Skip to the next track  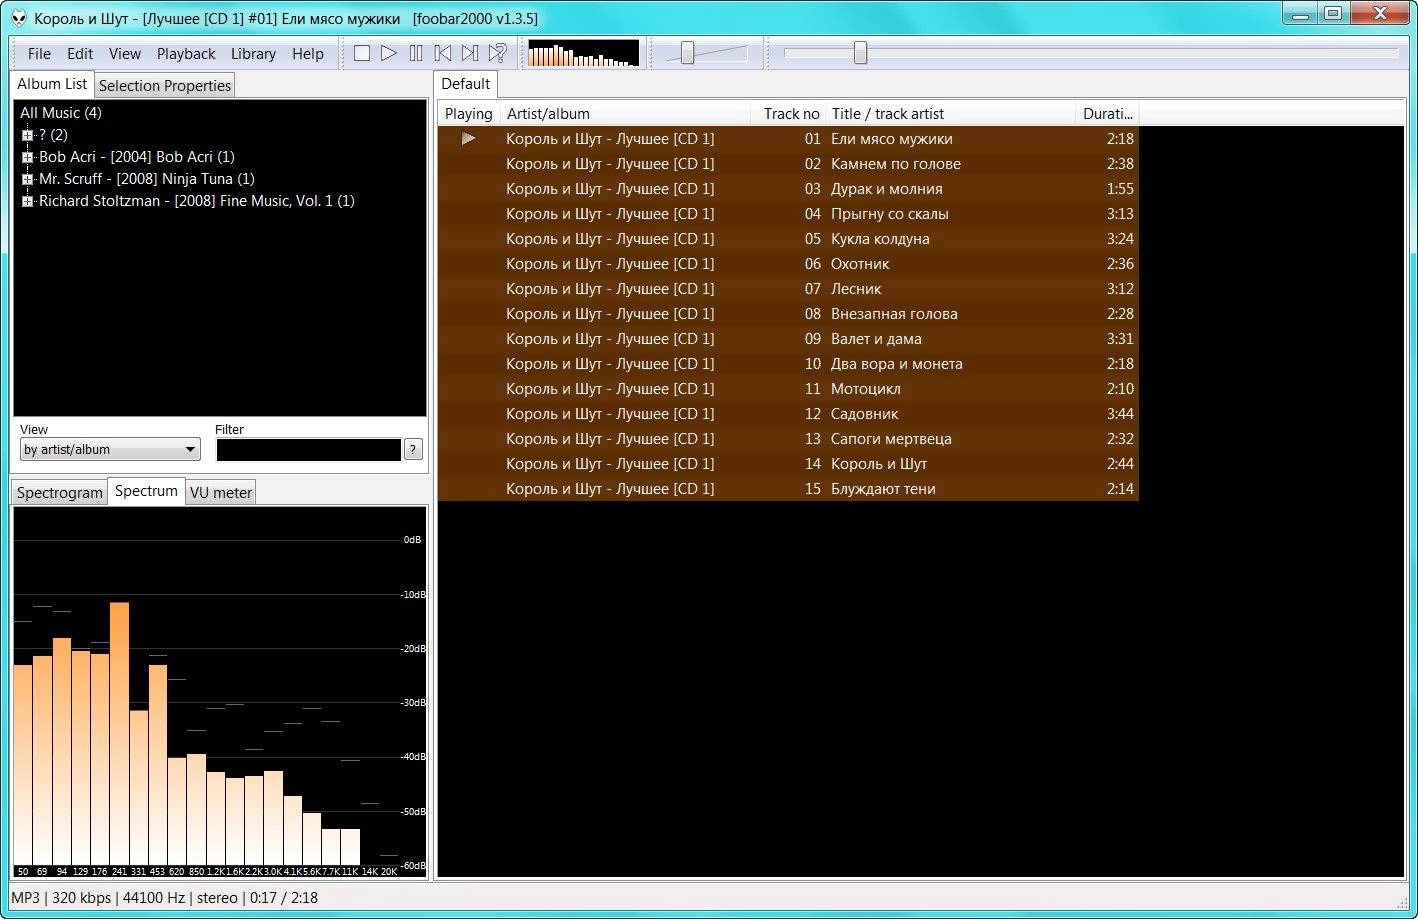point(470,54)
